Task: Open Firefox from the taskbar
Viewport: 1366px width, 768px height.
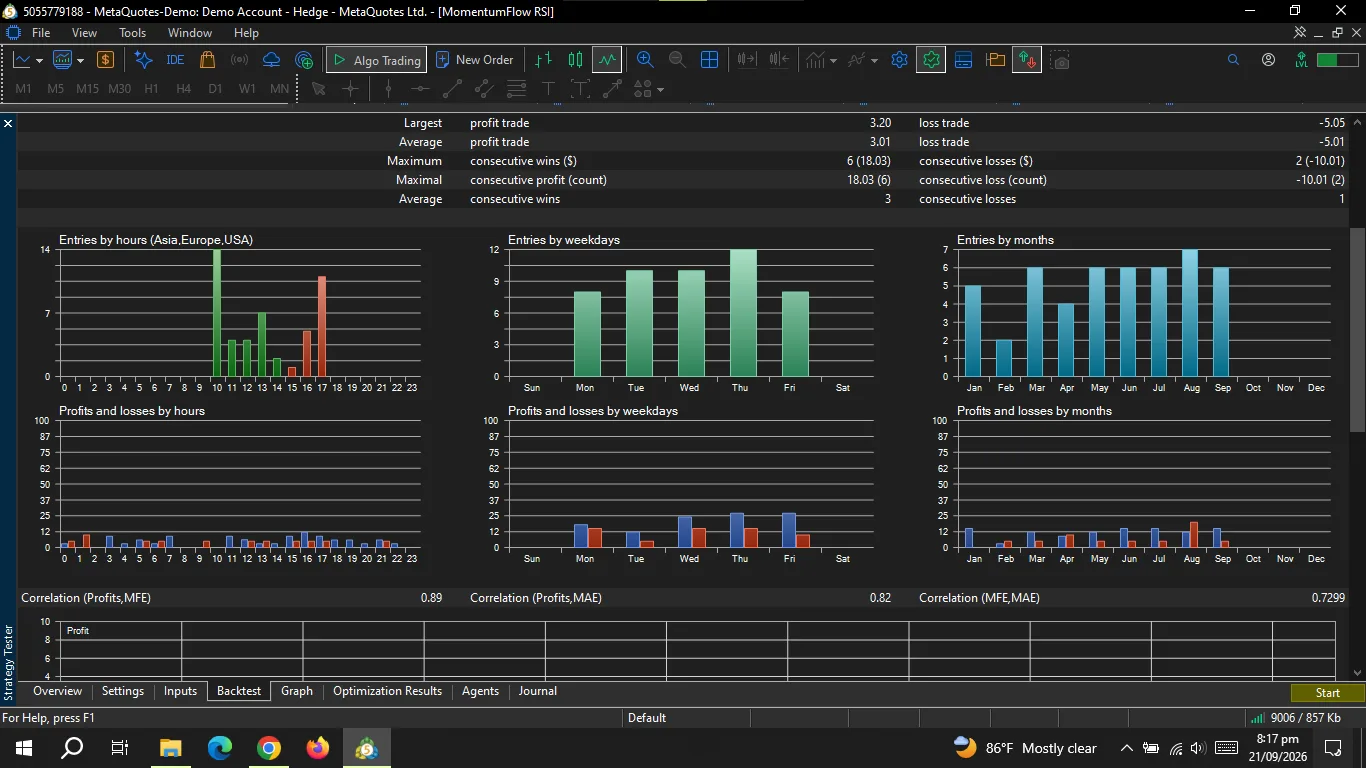Action: [318, 748]
